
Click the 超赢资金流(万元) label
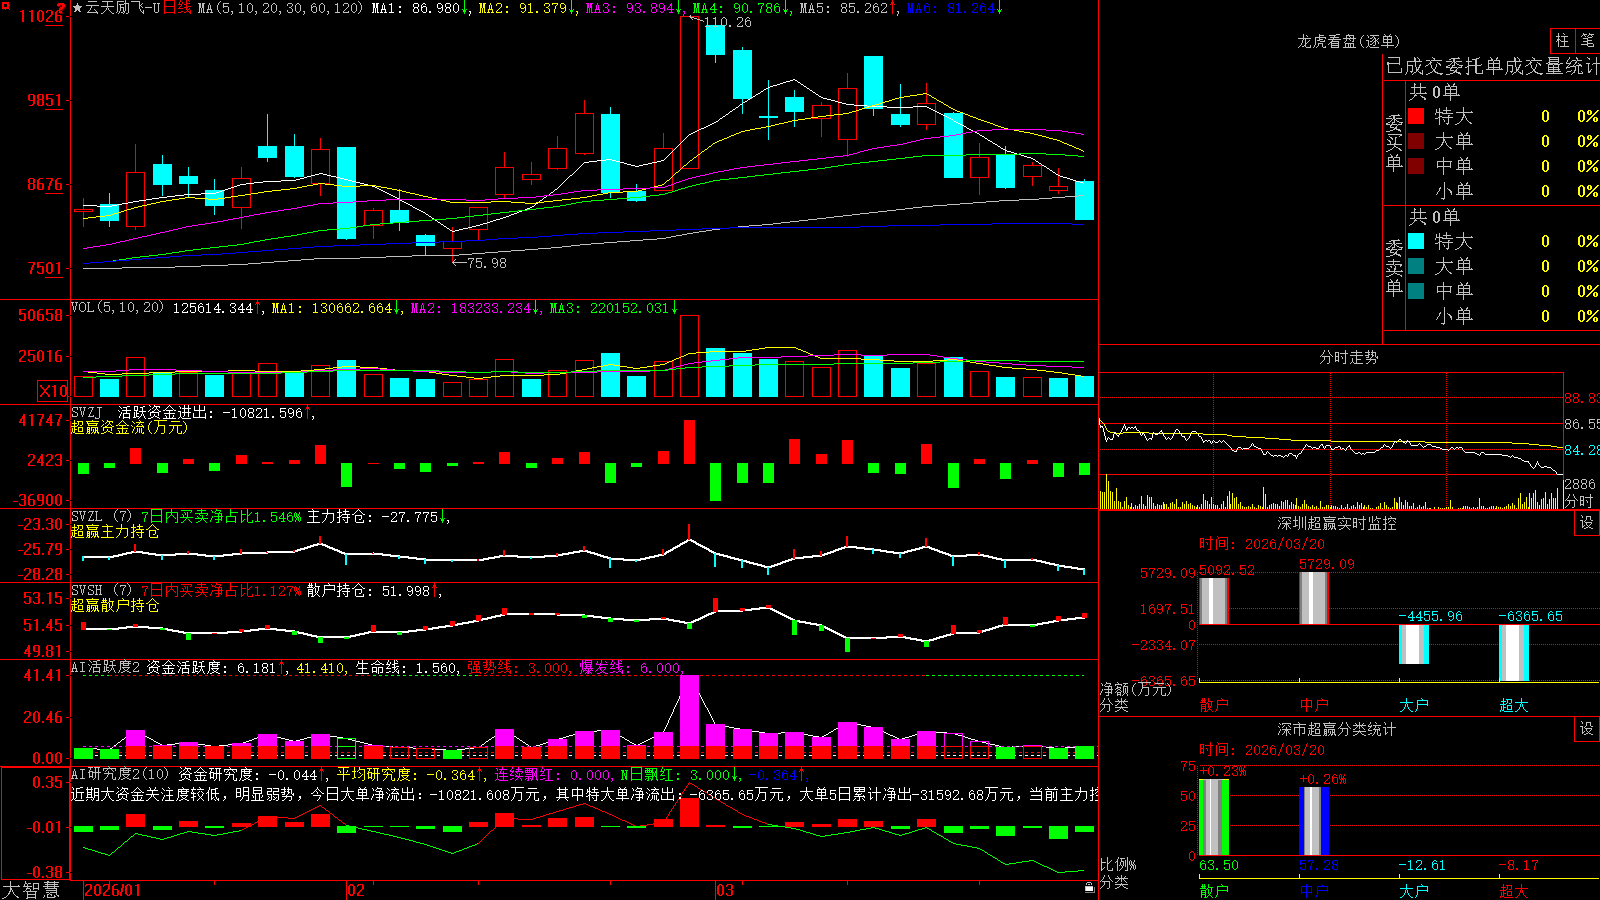click(x=129, y=427)
